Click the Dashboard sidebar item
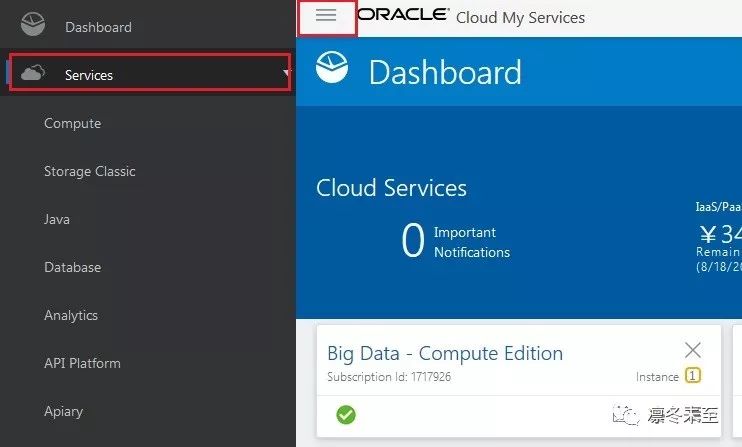The height and width of the screenshot is (447, 742). [x=98, y=27]
